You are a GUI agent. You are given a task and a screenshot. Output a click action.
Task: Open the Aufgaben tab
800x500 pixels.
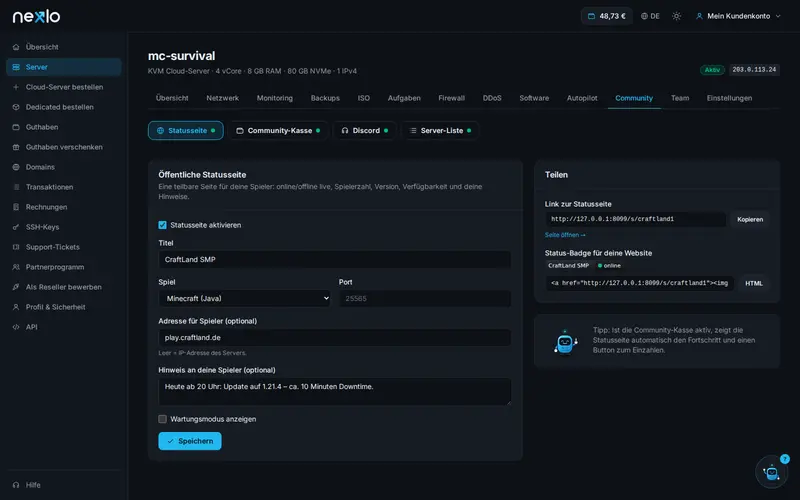404,98
